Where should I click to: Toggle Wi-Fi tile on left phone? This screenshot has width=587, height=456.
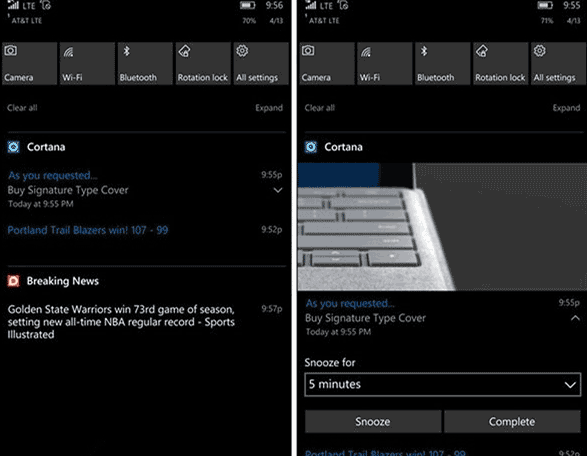point(87,63)
